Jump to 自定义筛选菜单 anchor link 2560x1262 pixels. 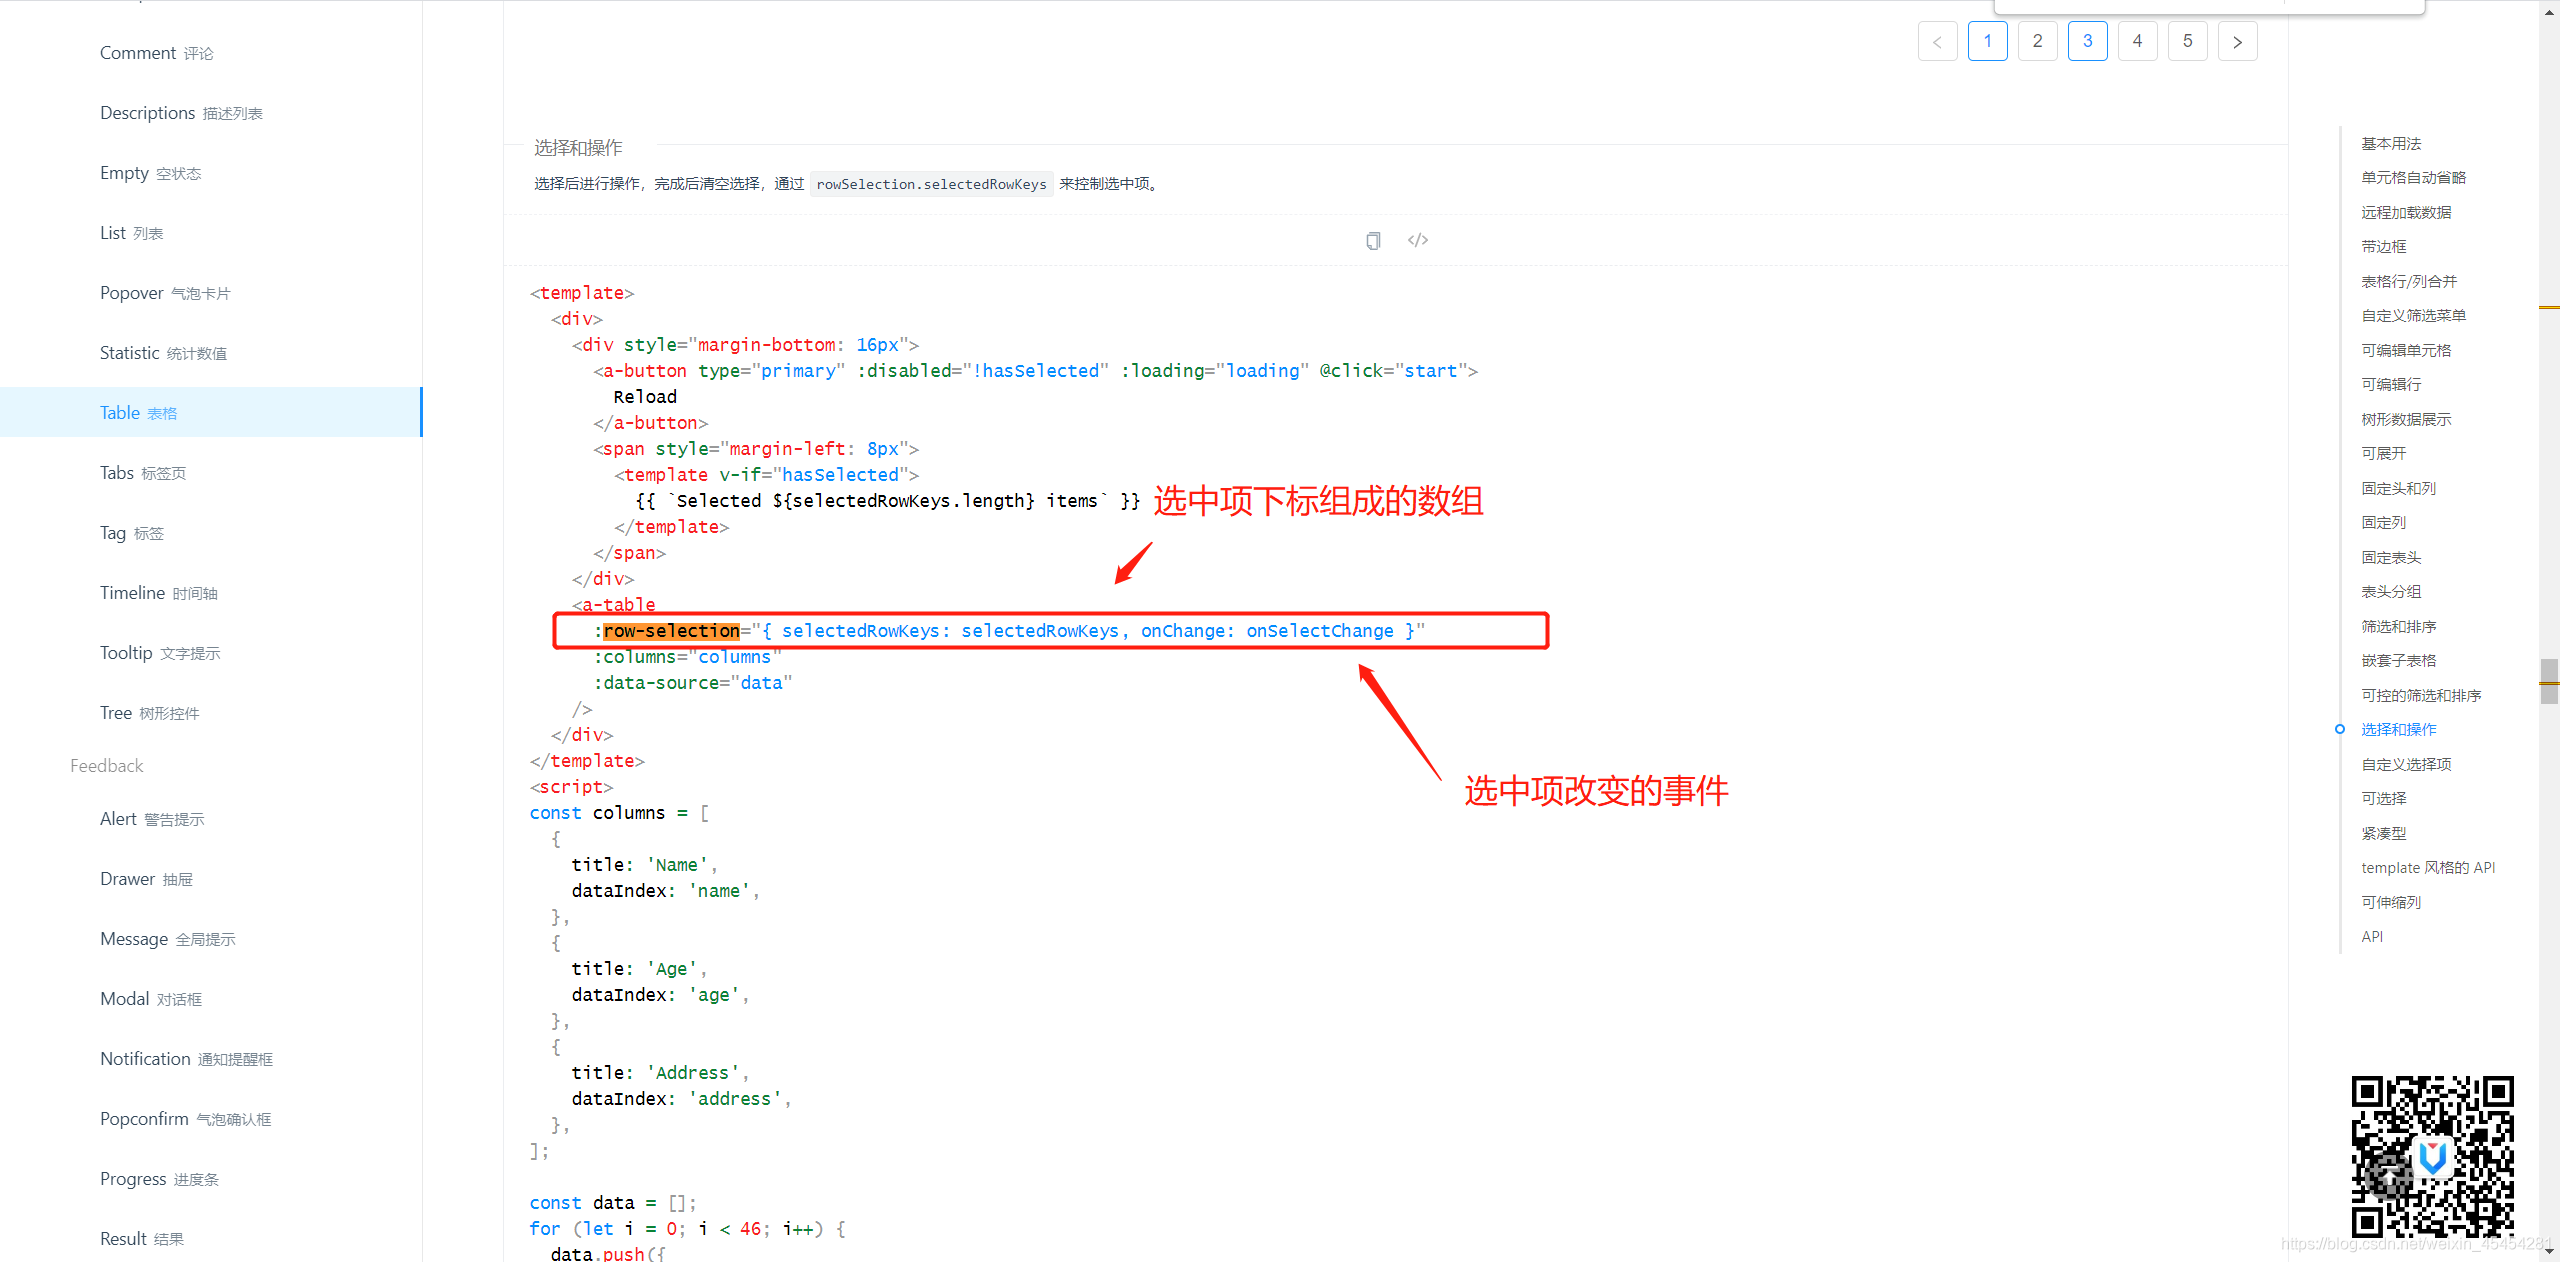(2413, 315)
